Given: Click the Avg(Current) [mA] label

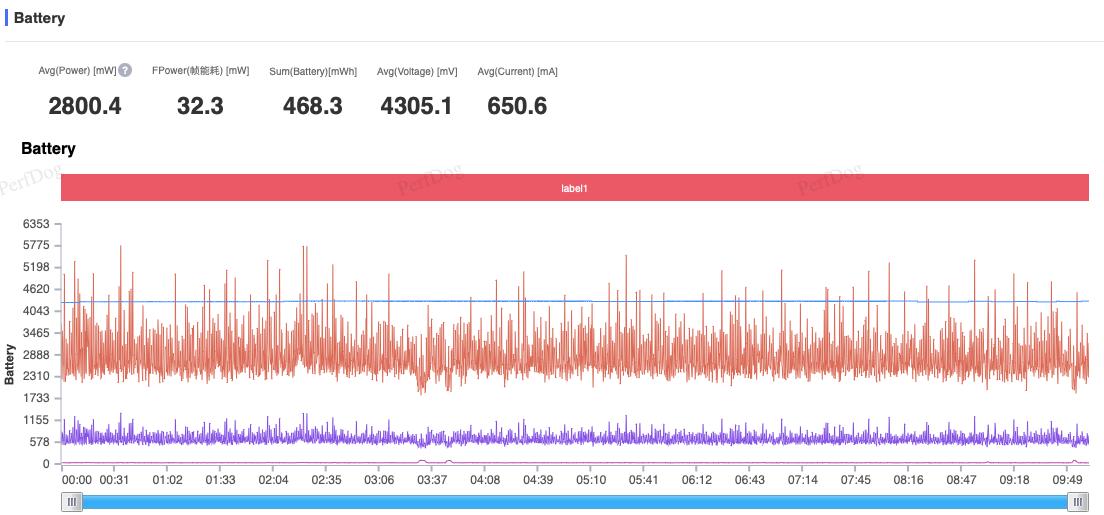Looking at the screenshot, I should 518,71.
